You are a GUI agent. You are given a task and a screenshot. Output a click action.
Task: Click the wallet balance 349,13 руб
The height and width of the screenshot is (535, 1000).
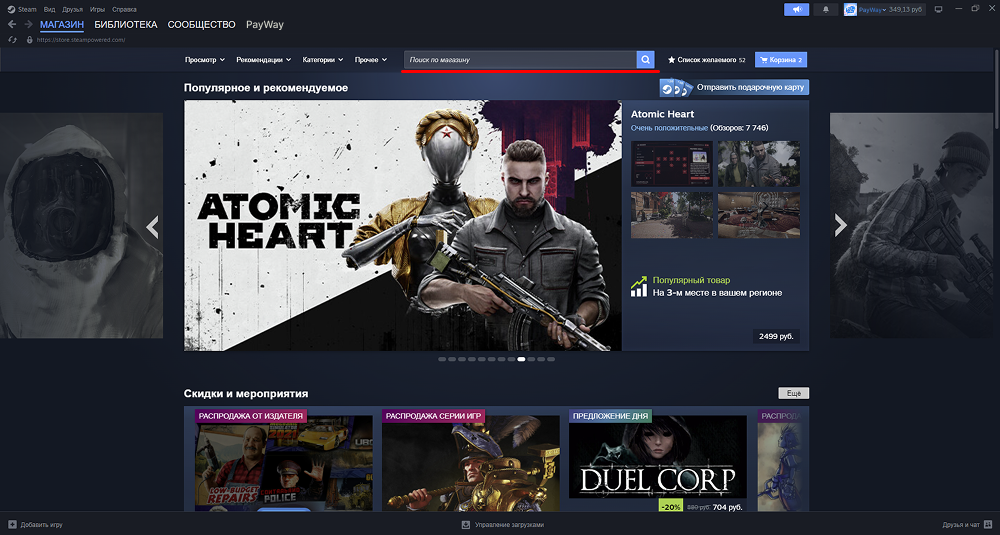(x=906, y=10)
